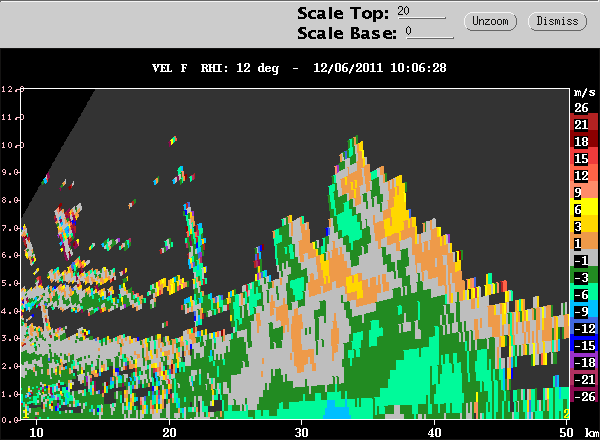Viewport: 600px width, 440px height.
Task: Click the RHI title 'VEL F RHI: 12 deg'
Action: pyautogui.click(x=215, y=68)
